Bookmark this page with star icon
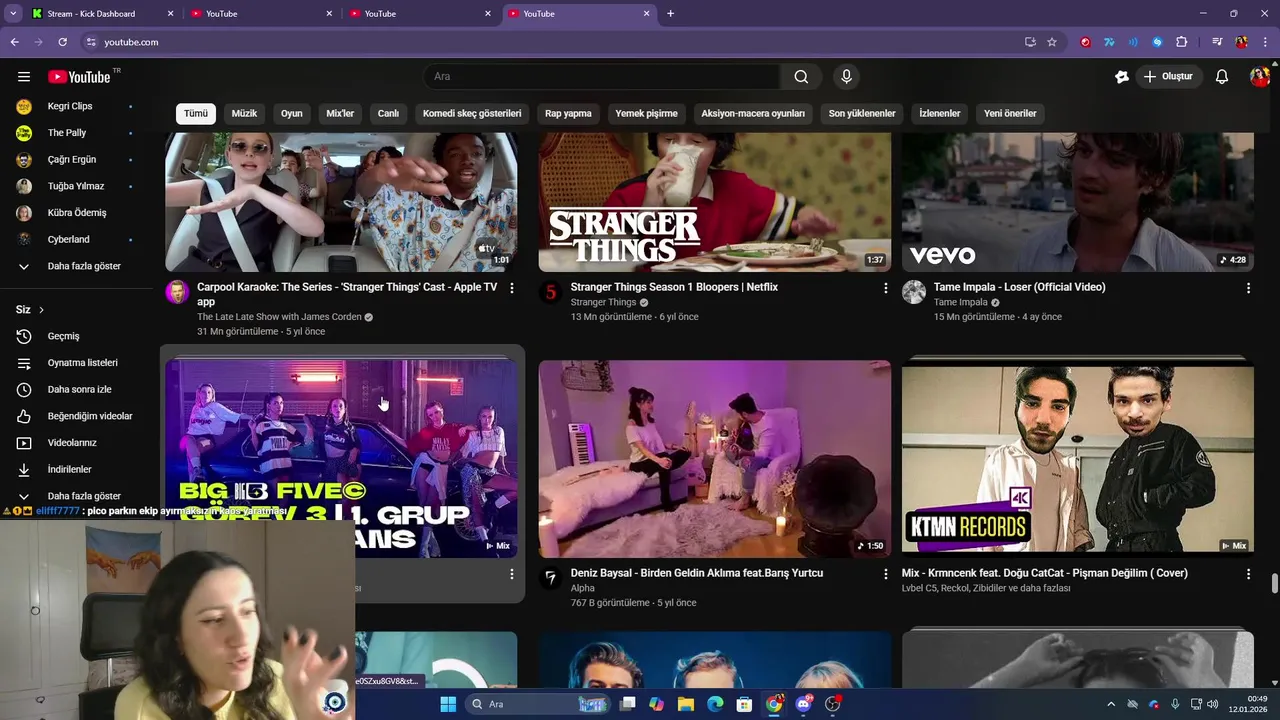This screenshot has width=1280, height=720. pos(1052,42)
